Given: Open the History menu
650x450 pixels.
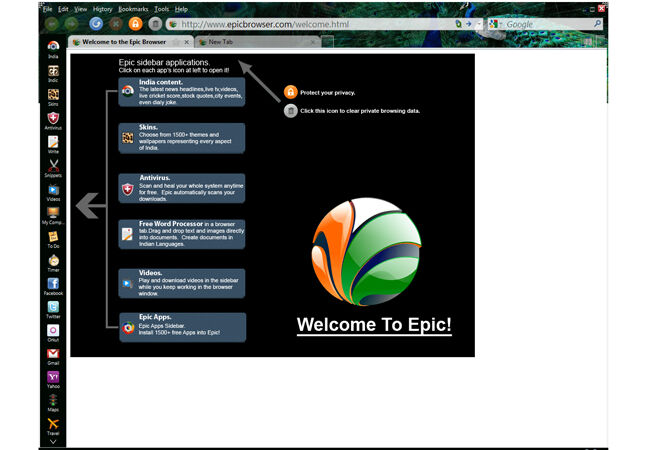Looking at the screenshot, I should point(102,9).
